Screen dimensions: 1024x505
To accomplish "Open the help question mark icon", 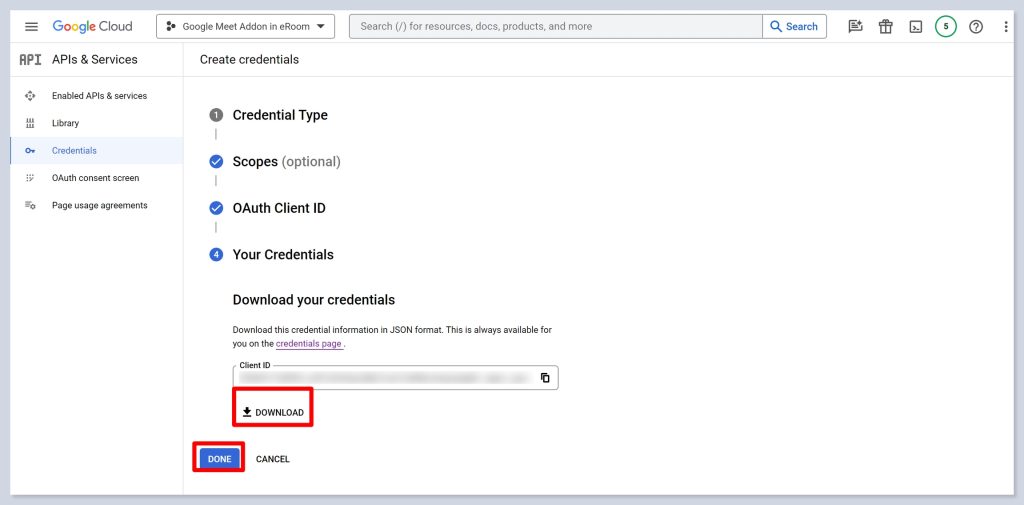I will (x=976, y=27).
